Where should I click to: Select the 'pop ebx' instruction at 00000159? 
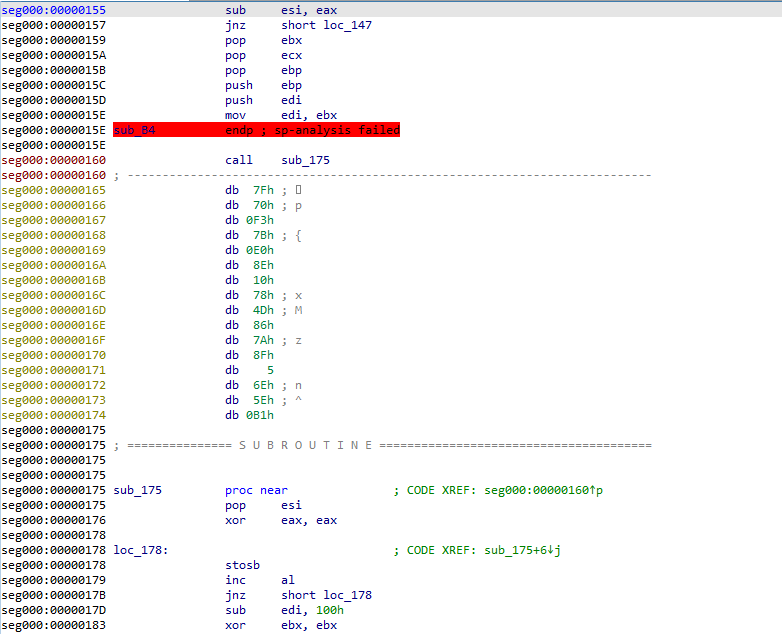[263, 40]
